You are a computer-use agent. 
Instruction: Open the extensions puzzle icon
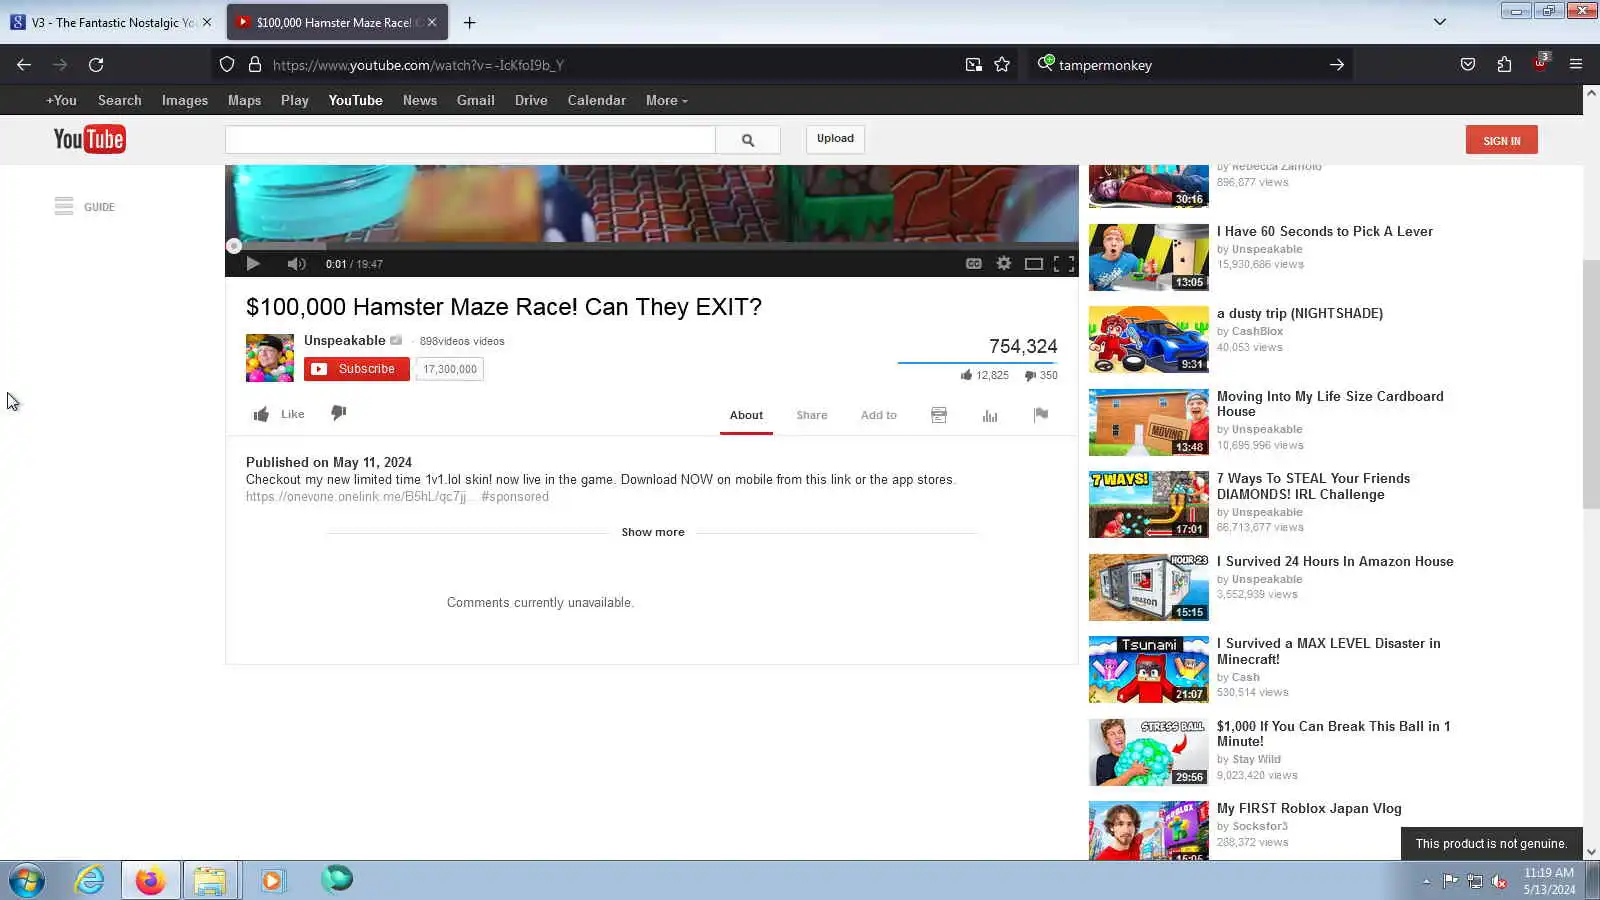coord(1504,65)
